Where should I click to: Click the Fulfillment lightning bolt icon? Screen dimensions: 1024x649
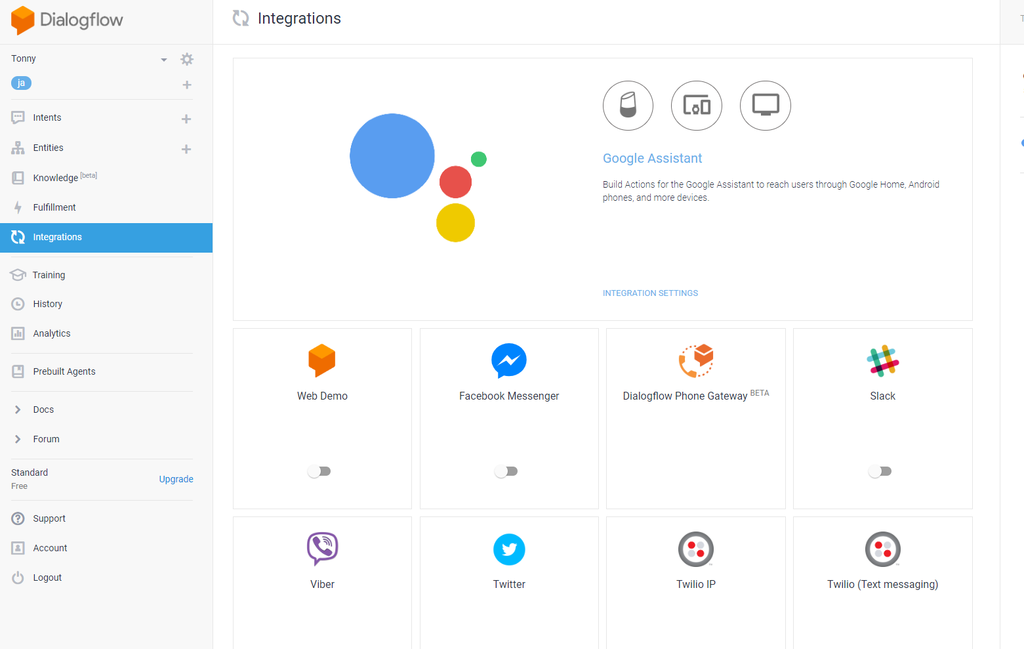click(18, 208)
